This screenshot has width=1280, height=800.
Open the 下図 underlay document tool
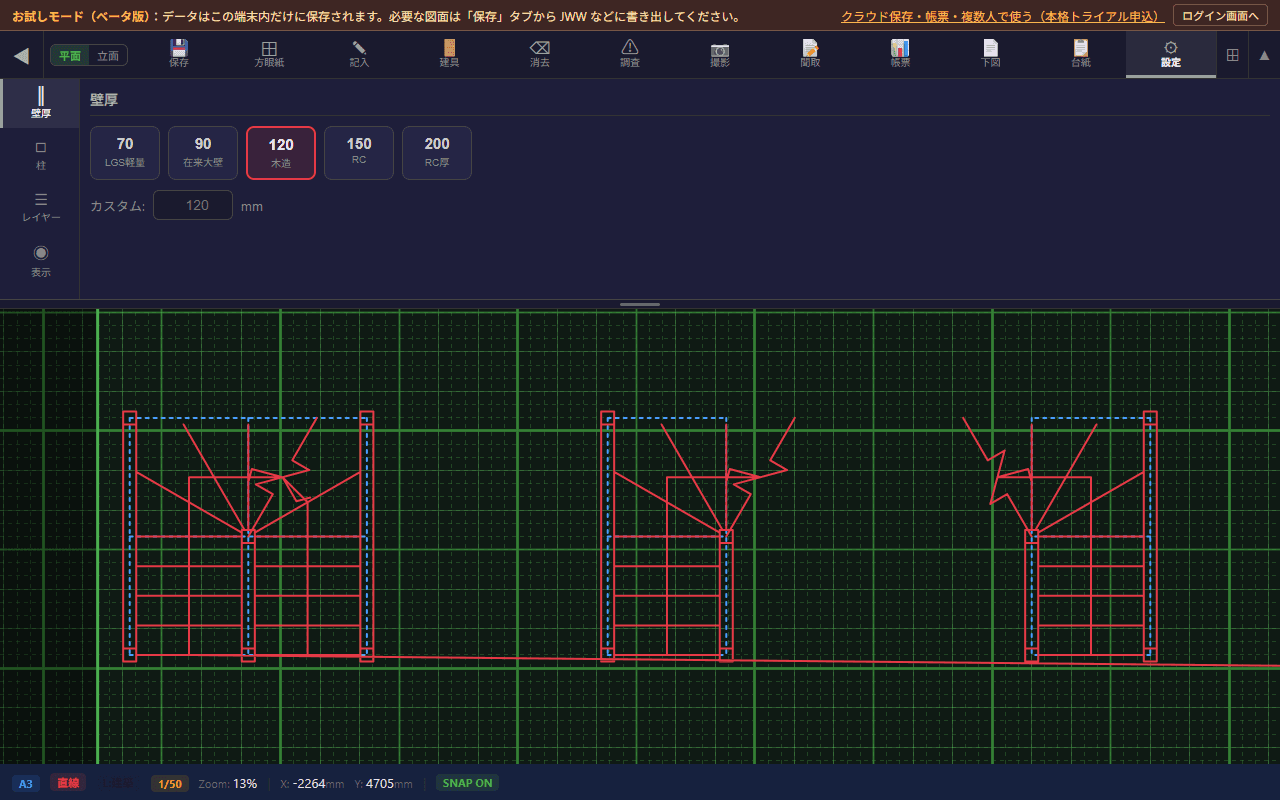990,55
